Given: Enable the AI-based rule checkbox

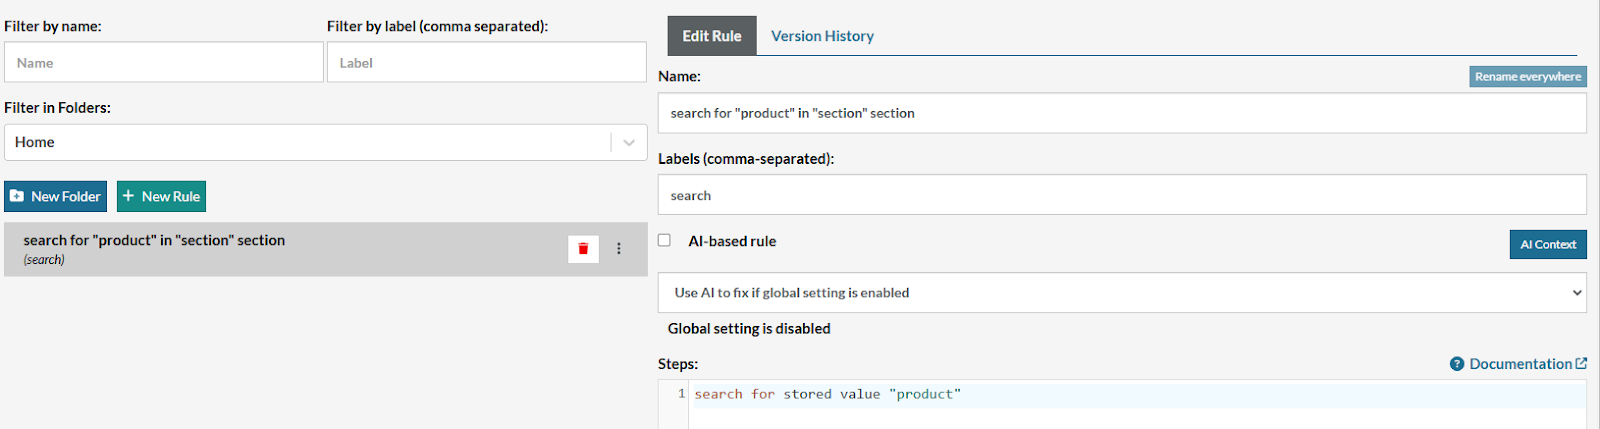Looking at the screenshot, I should (664, 240).
